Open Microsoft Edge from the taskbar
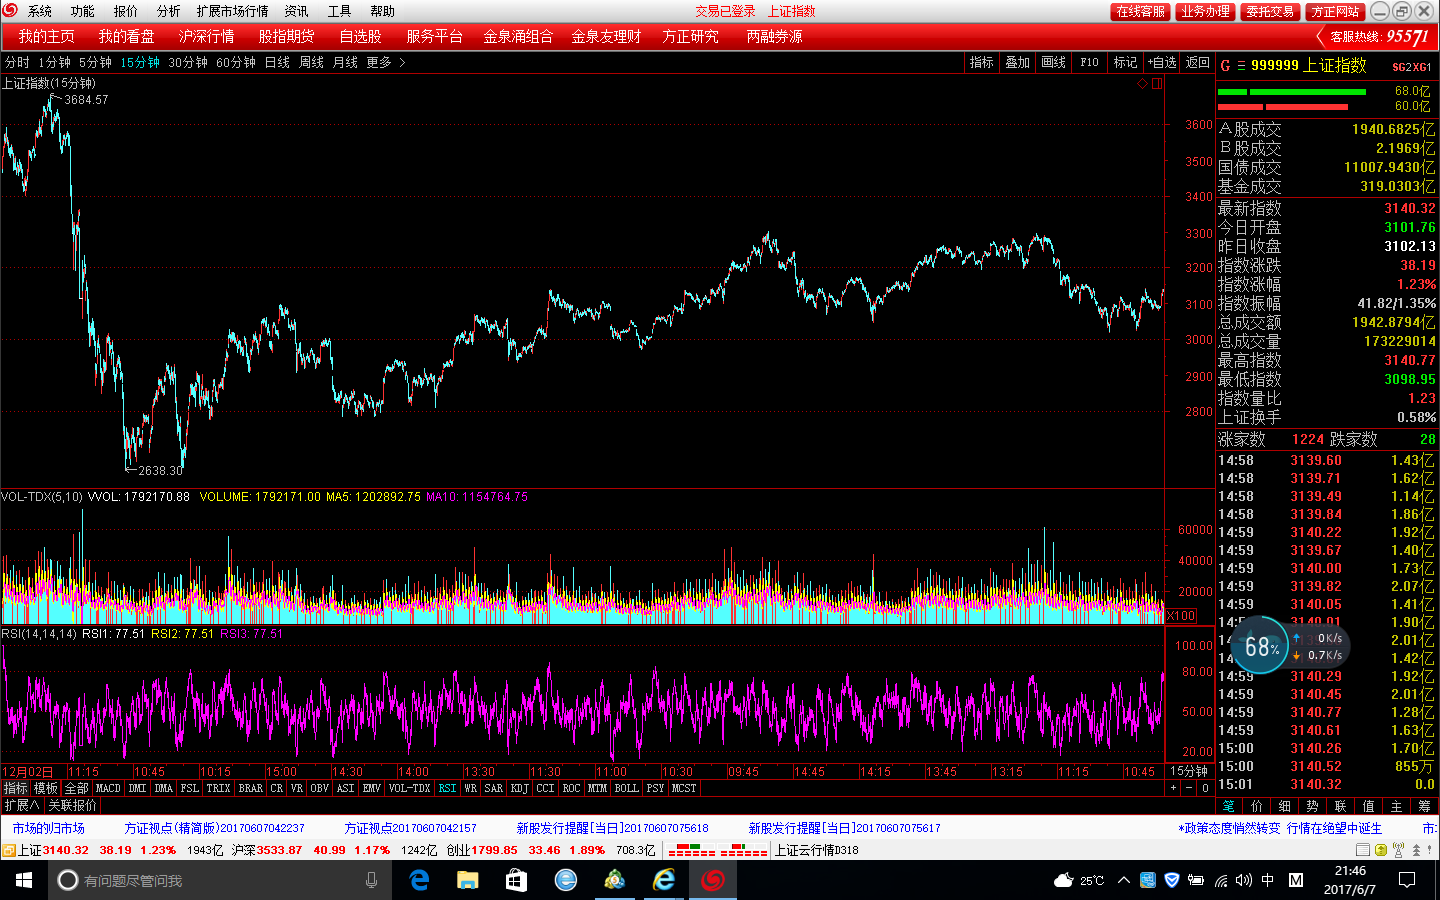The width and height of the screenshot is (1440, 900). point(420,880)
